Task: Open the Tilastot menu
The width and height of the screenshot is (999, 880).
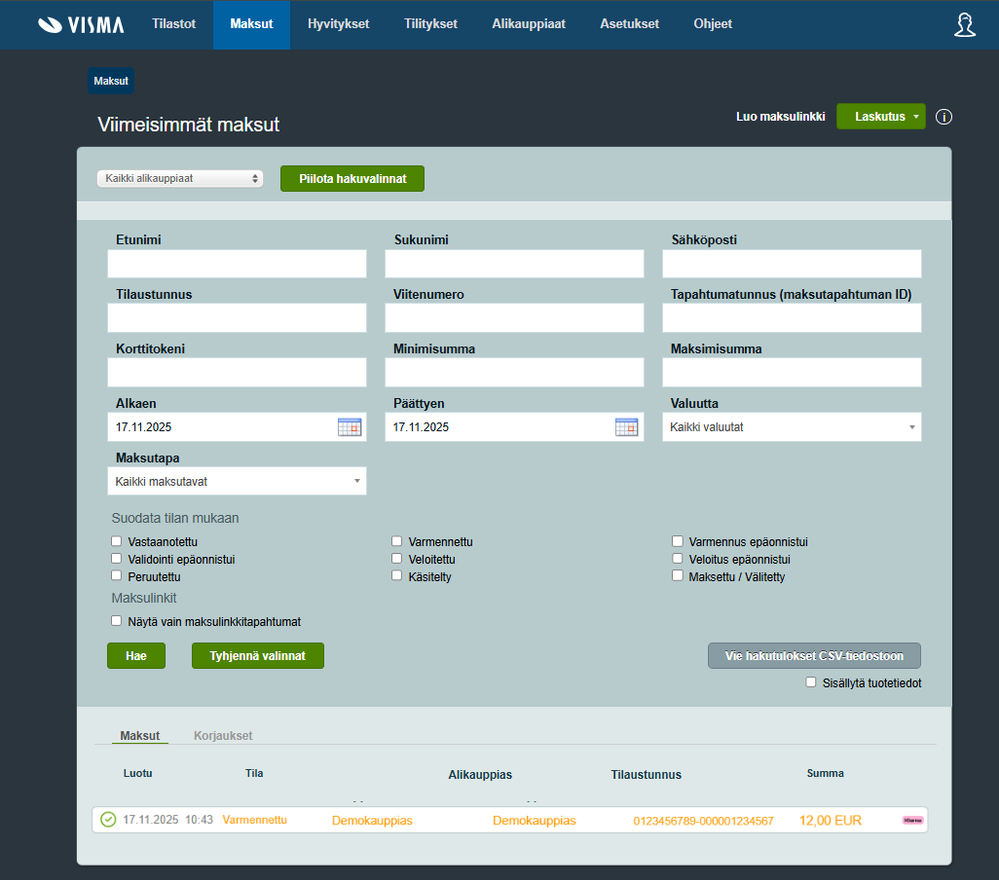Action: coord(174,24)
